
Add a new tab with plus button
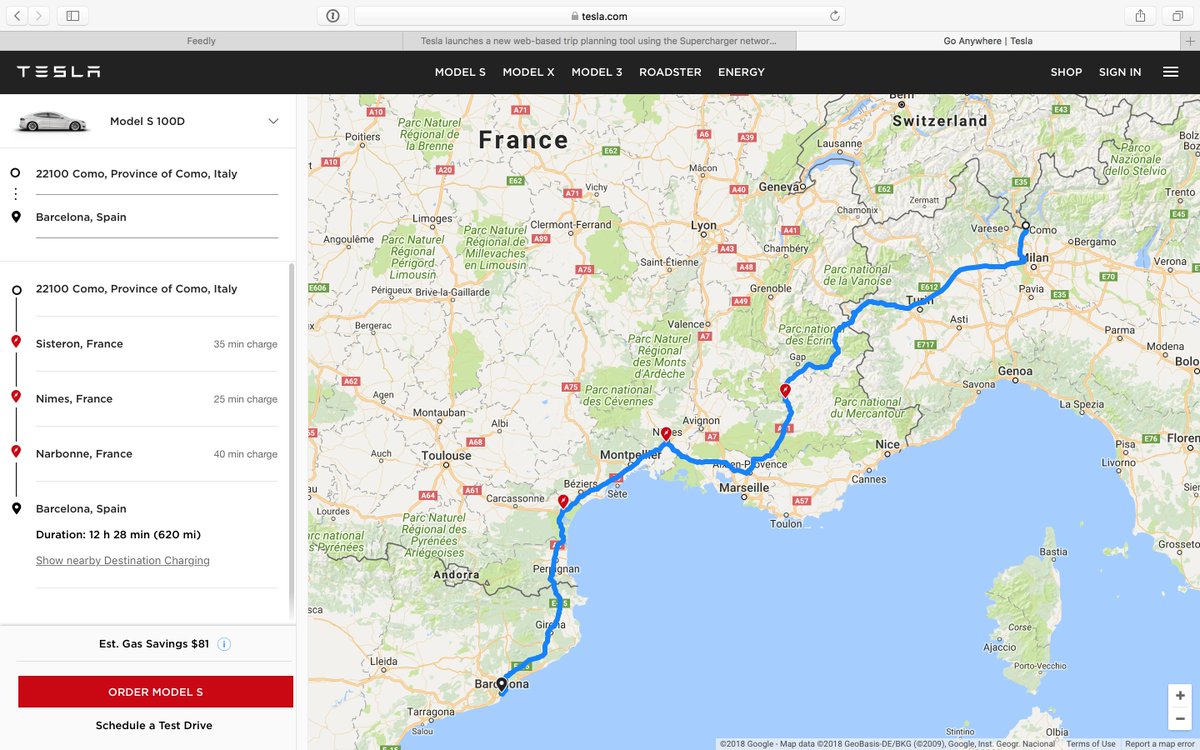click(1190, 41)
